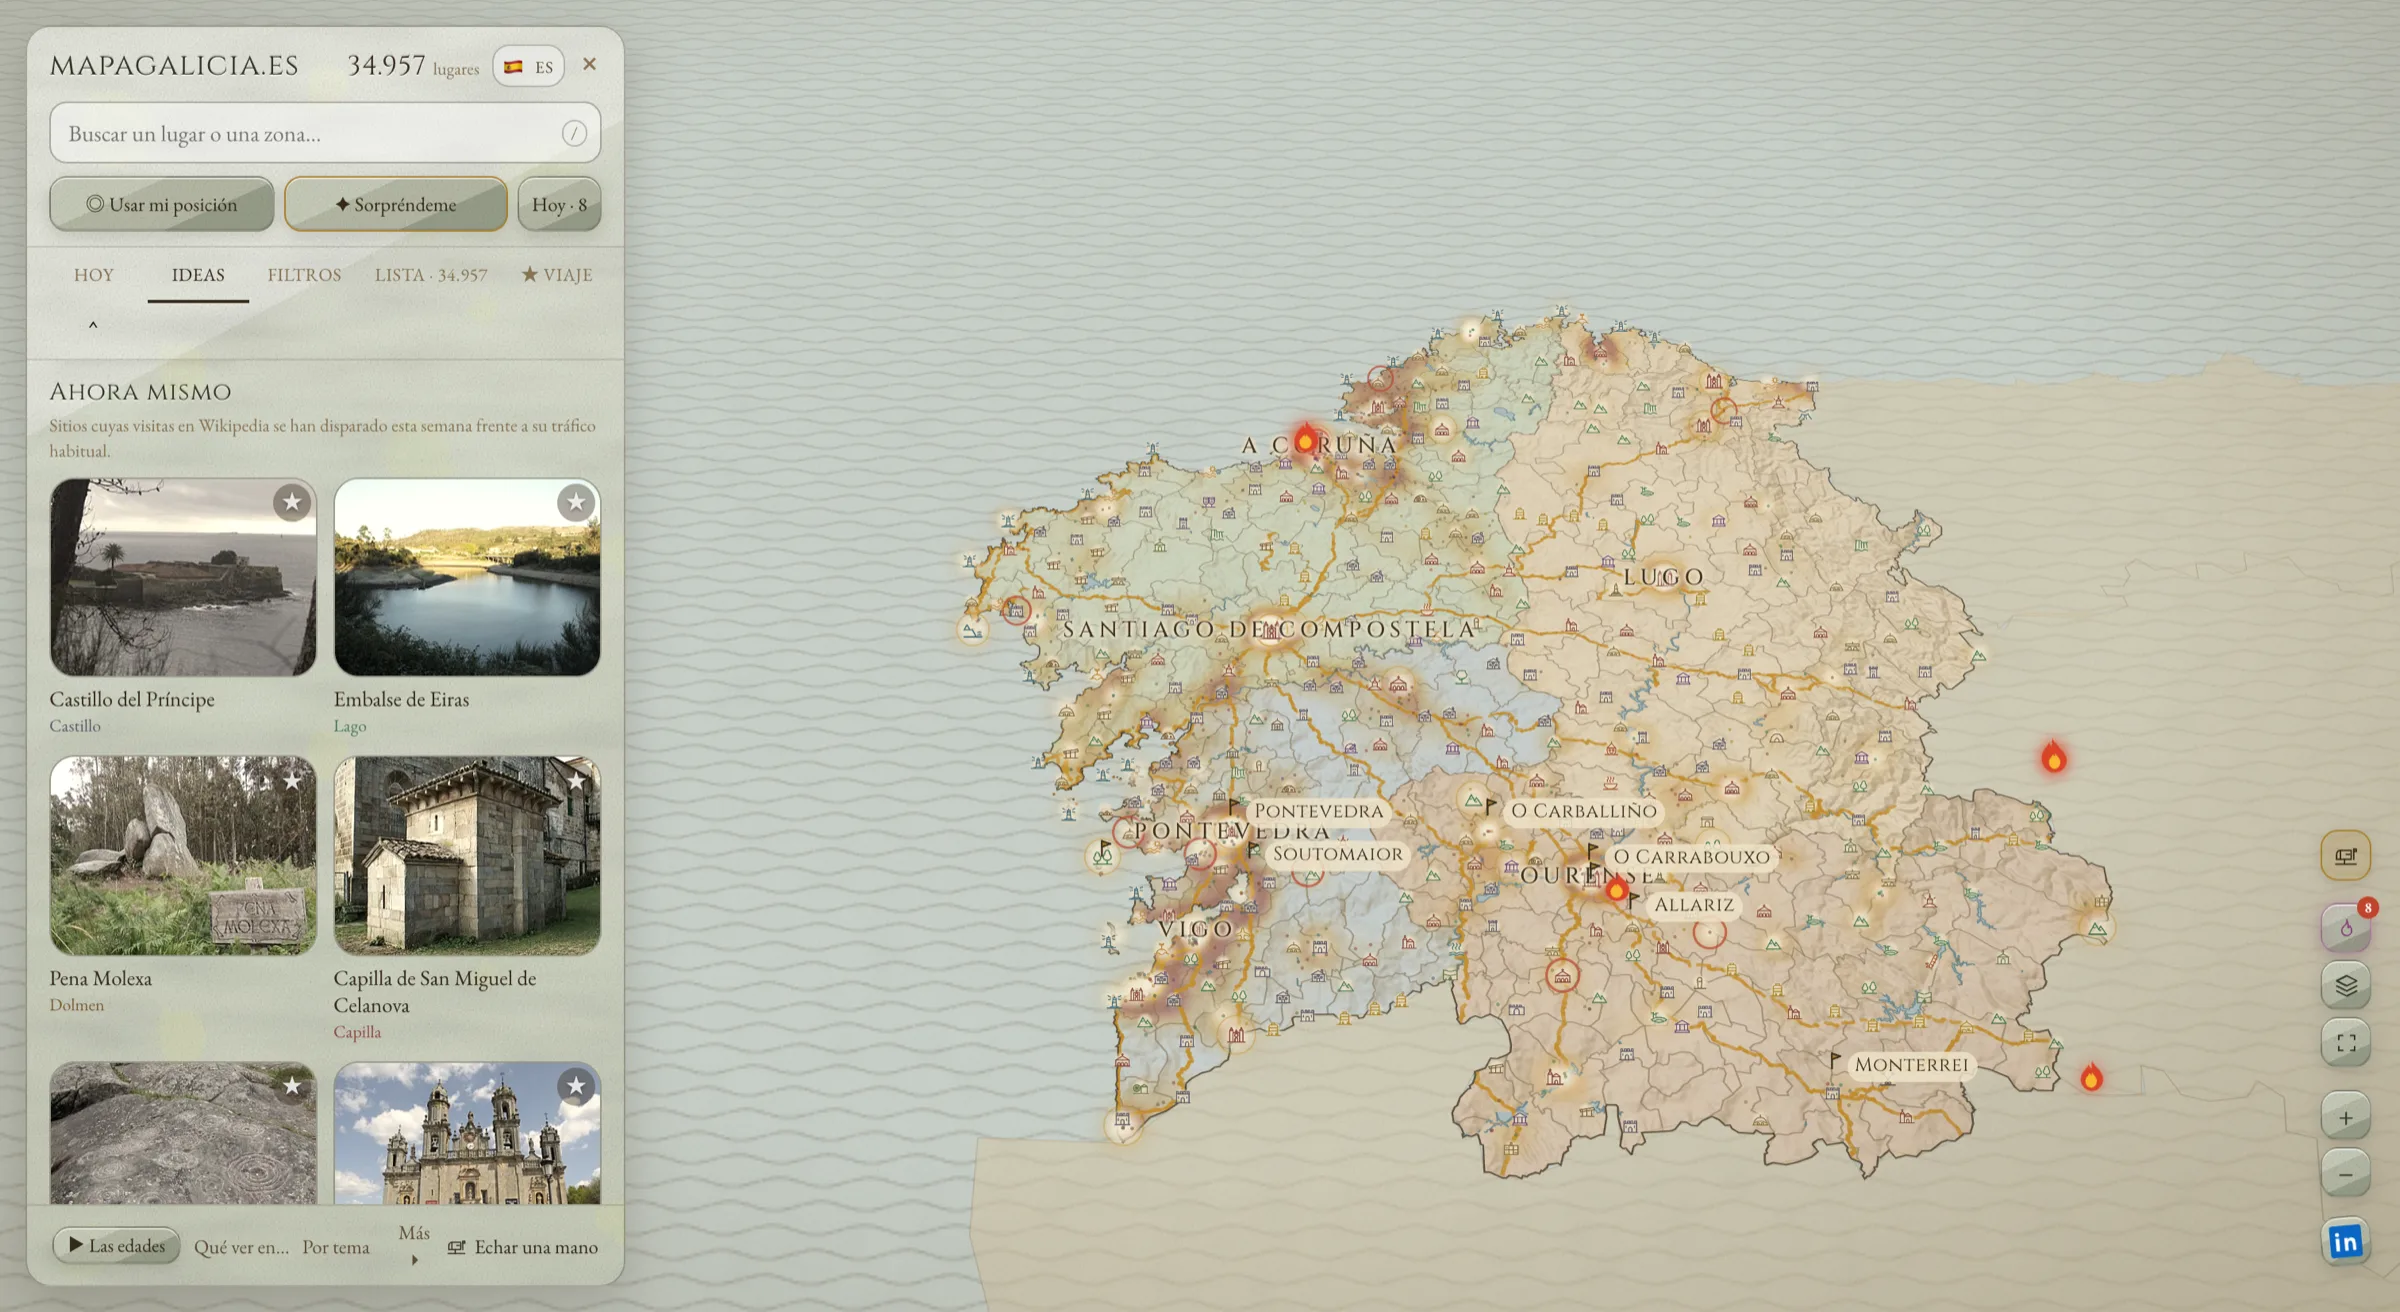Switch to the HOY tab
This screenshot has width=2400, height=1312.
tap(94, 275)
